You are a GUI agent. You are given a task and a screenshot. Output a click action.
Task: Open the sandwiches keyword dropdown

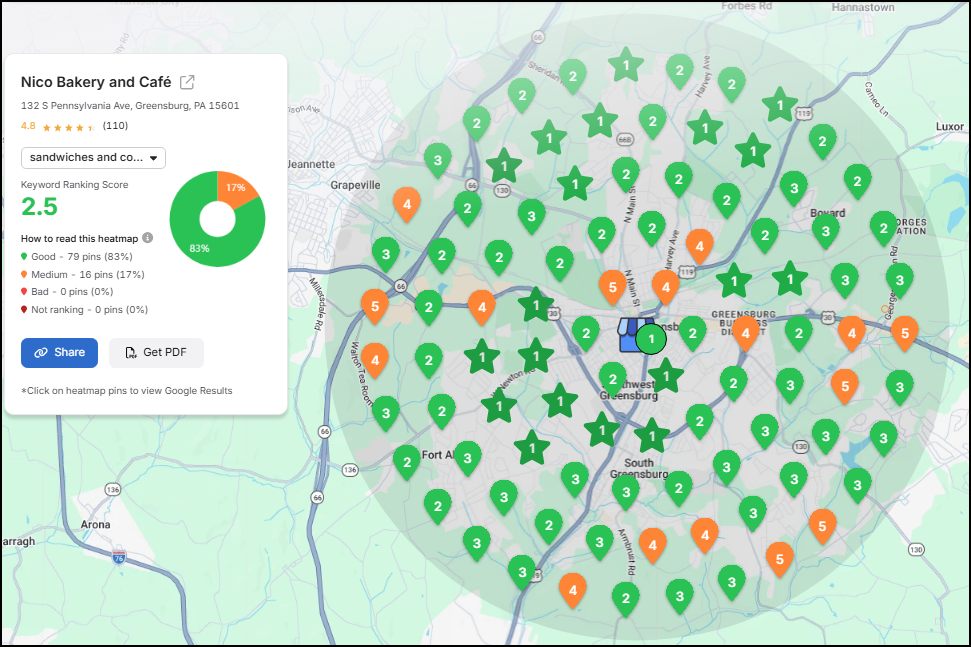coord(94,158)
